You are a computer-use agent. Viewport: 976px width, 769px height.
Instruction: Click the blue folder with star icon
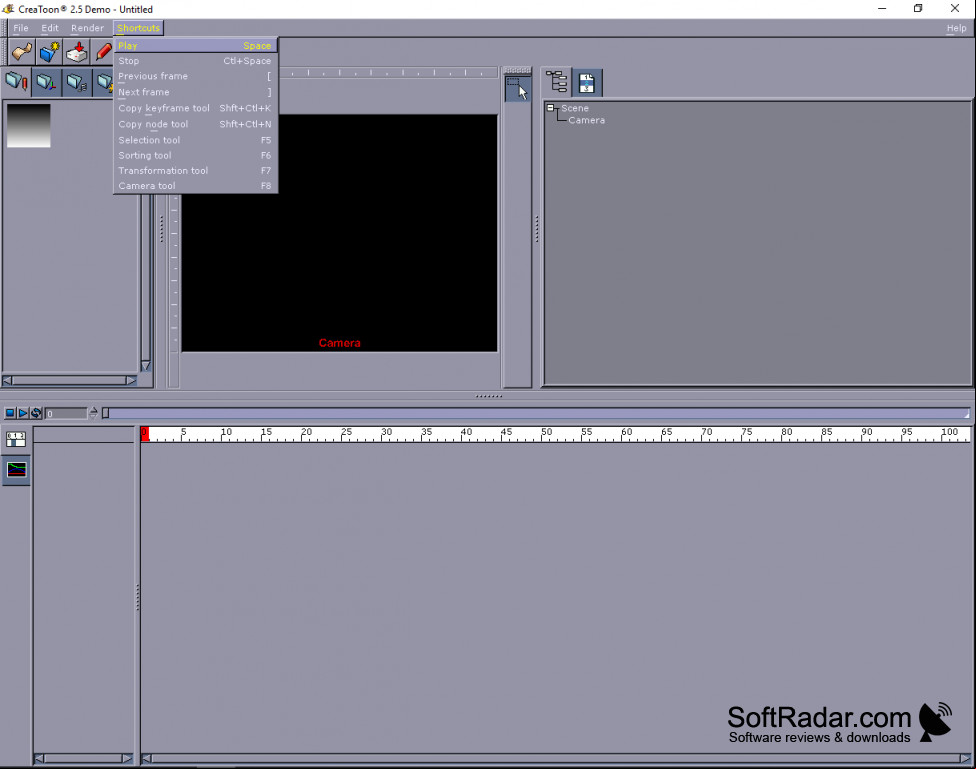(49, 52)
